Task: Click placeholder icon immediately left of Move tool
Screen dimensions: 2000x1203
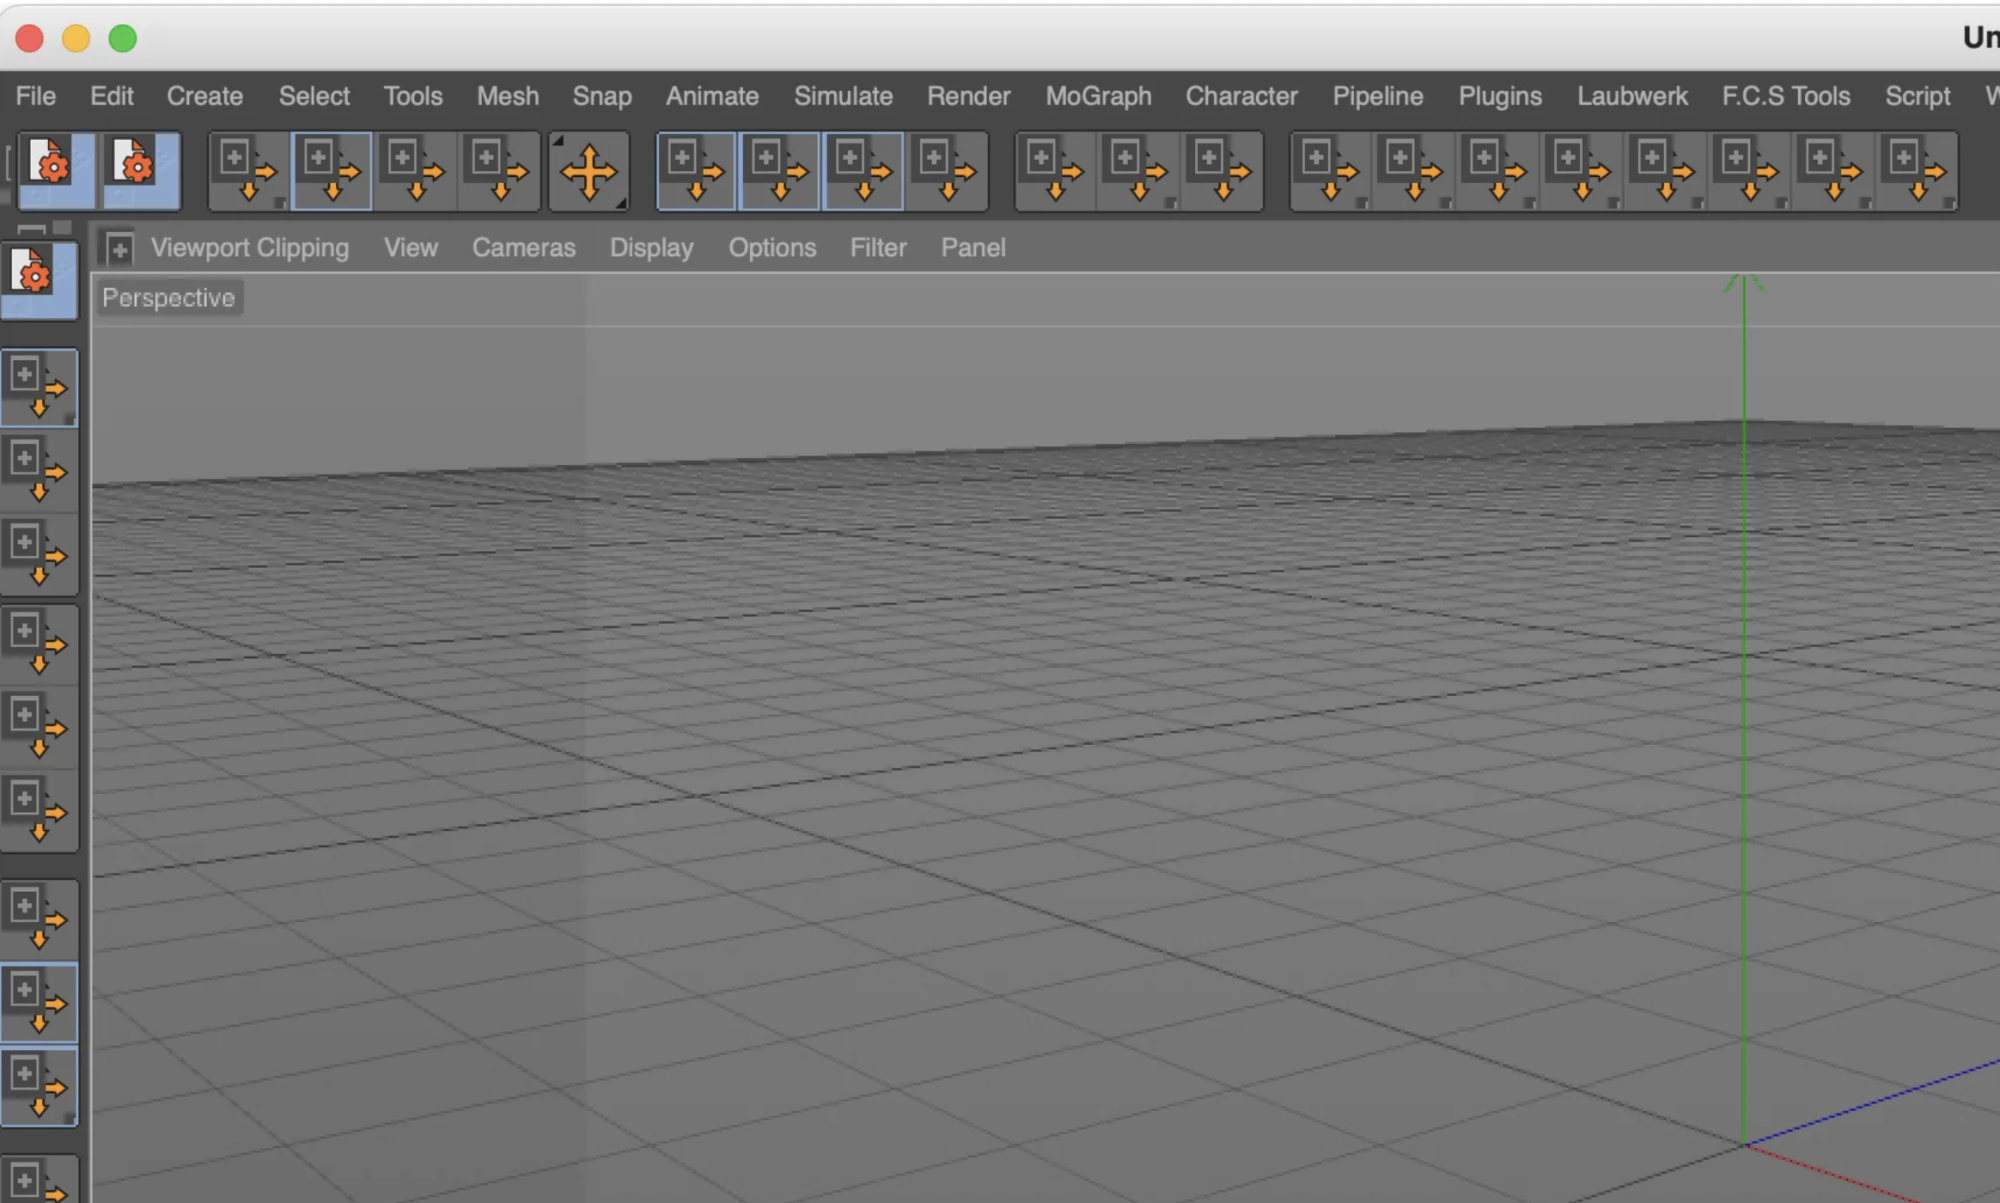Action: point(499,171)
